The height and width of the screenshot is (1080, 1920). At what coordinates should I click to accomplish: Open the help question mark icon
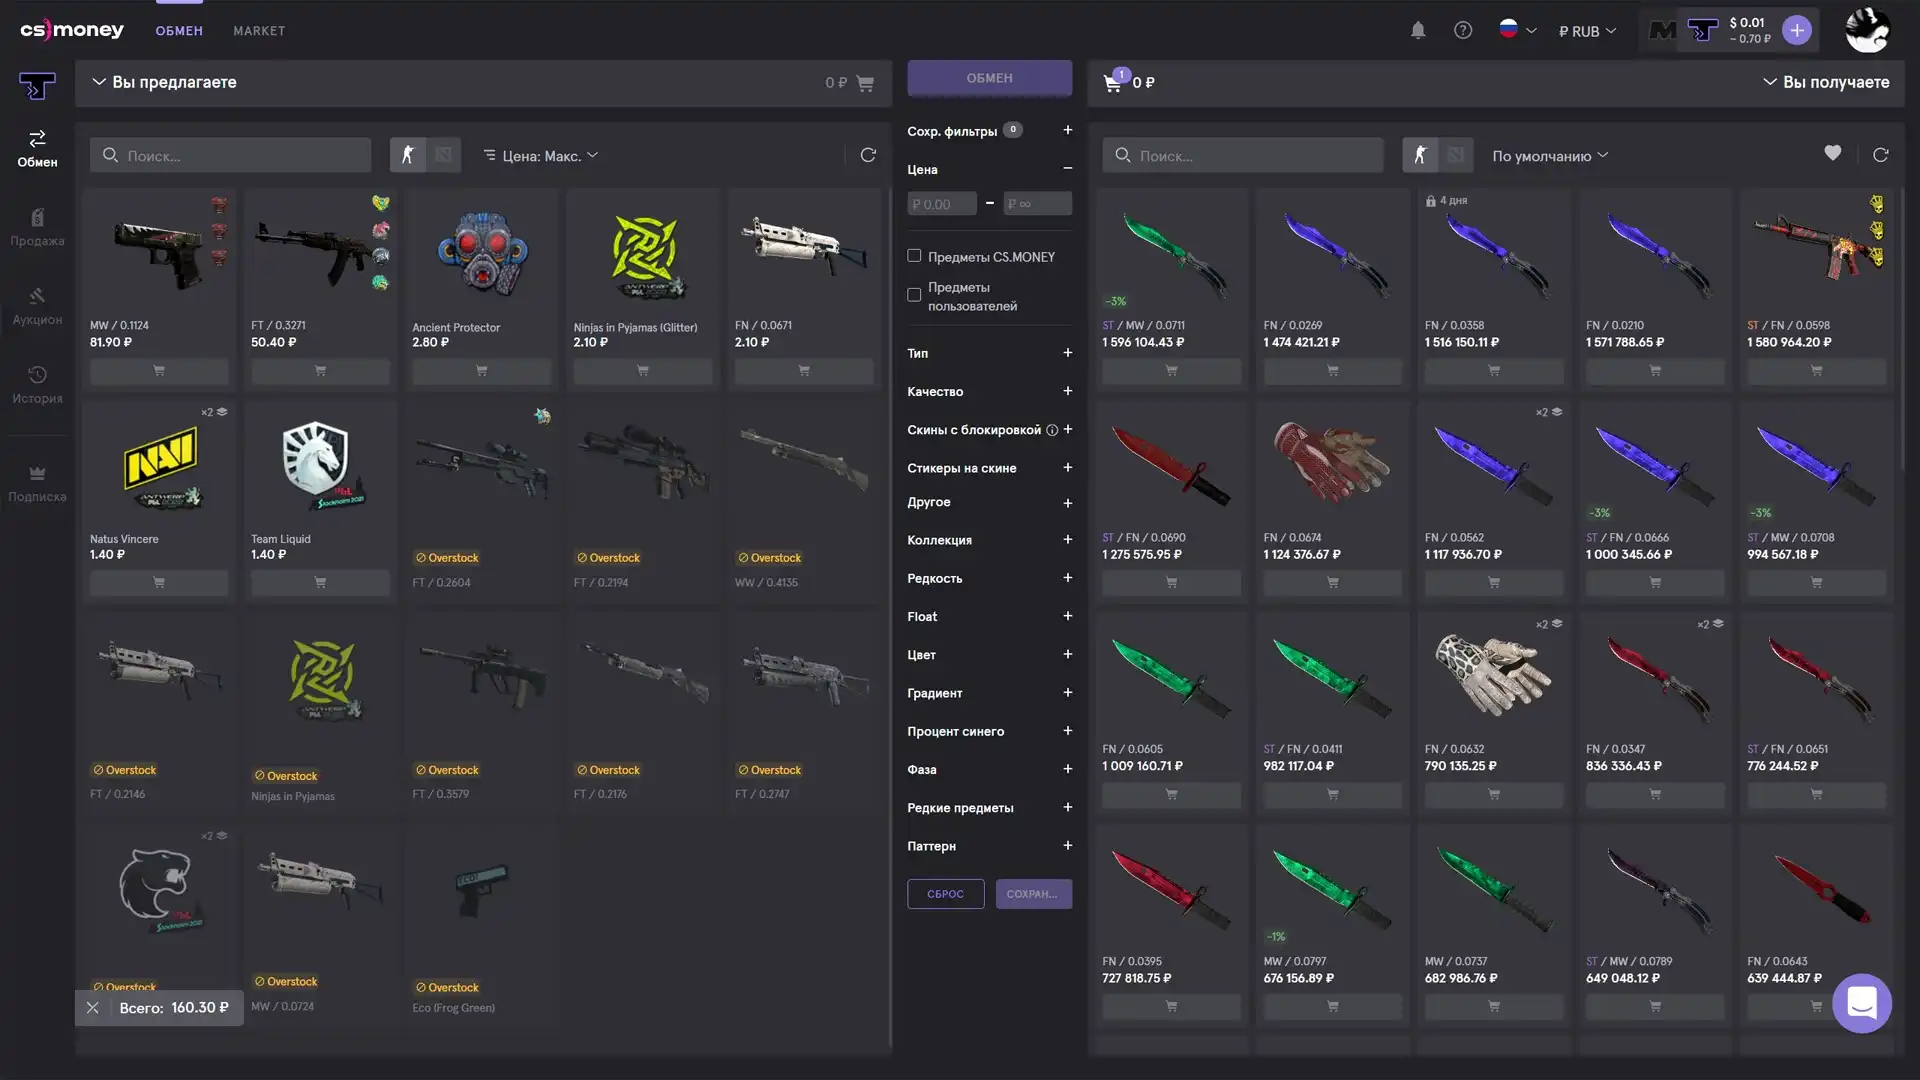click(1463, 31)
